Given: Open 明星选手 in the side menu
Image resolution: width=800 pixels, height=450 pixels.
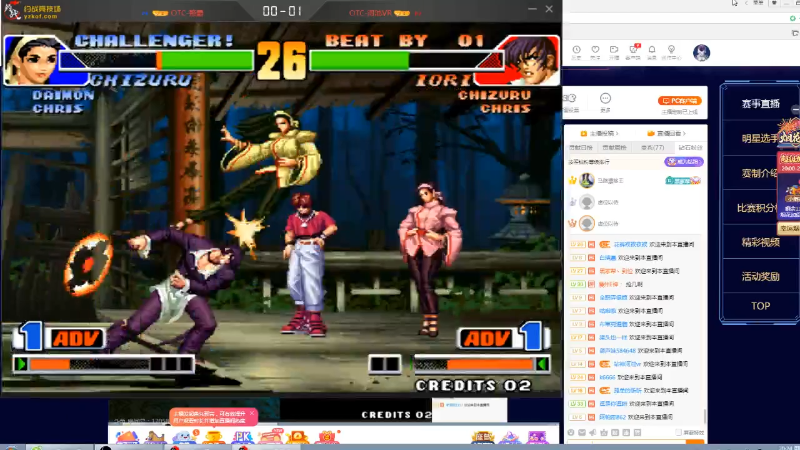Looking at the screenshot, I should pos(760,138).
